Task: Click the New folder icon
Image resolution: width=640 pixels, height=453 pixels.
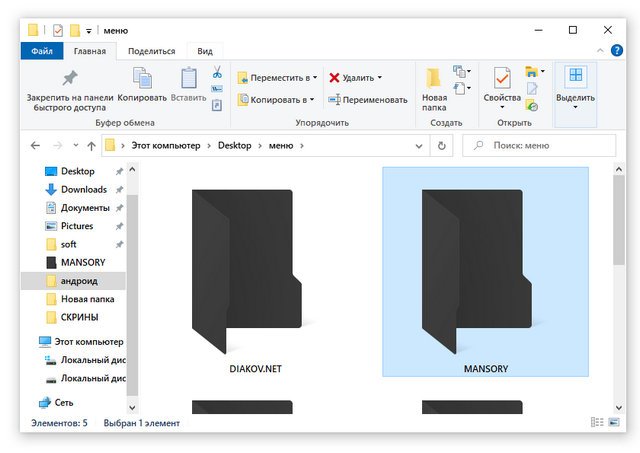Action: [433, 78]
